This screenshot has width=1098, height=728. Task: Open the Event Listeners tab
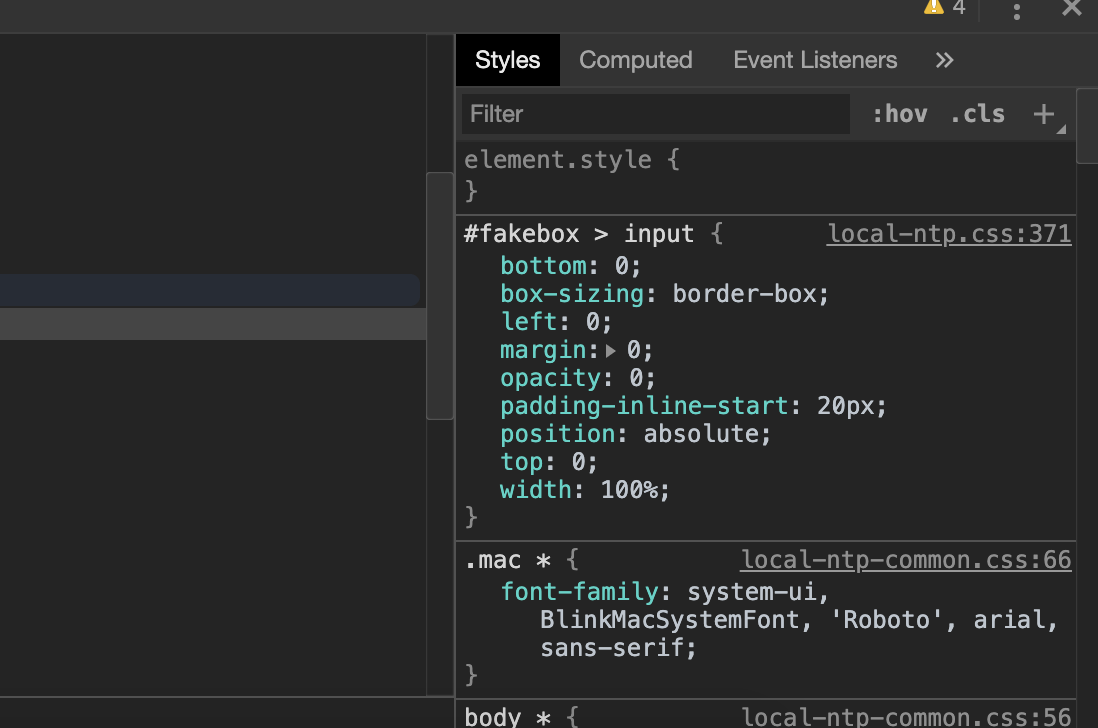coord(815,60)
